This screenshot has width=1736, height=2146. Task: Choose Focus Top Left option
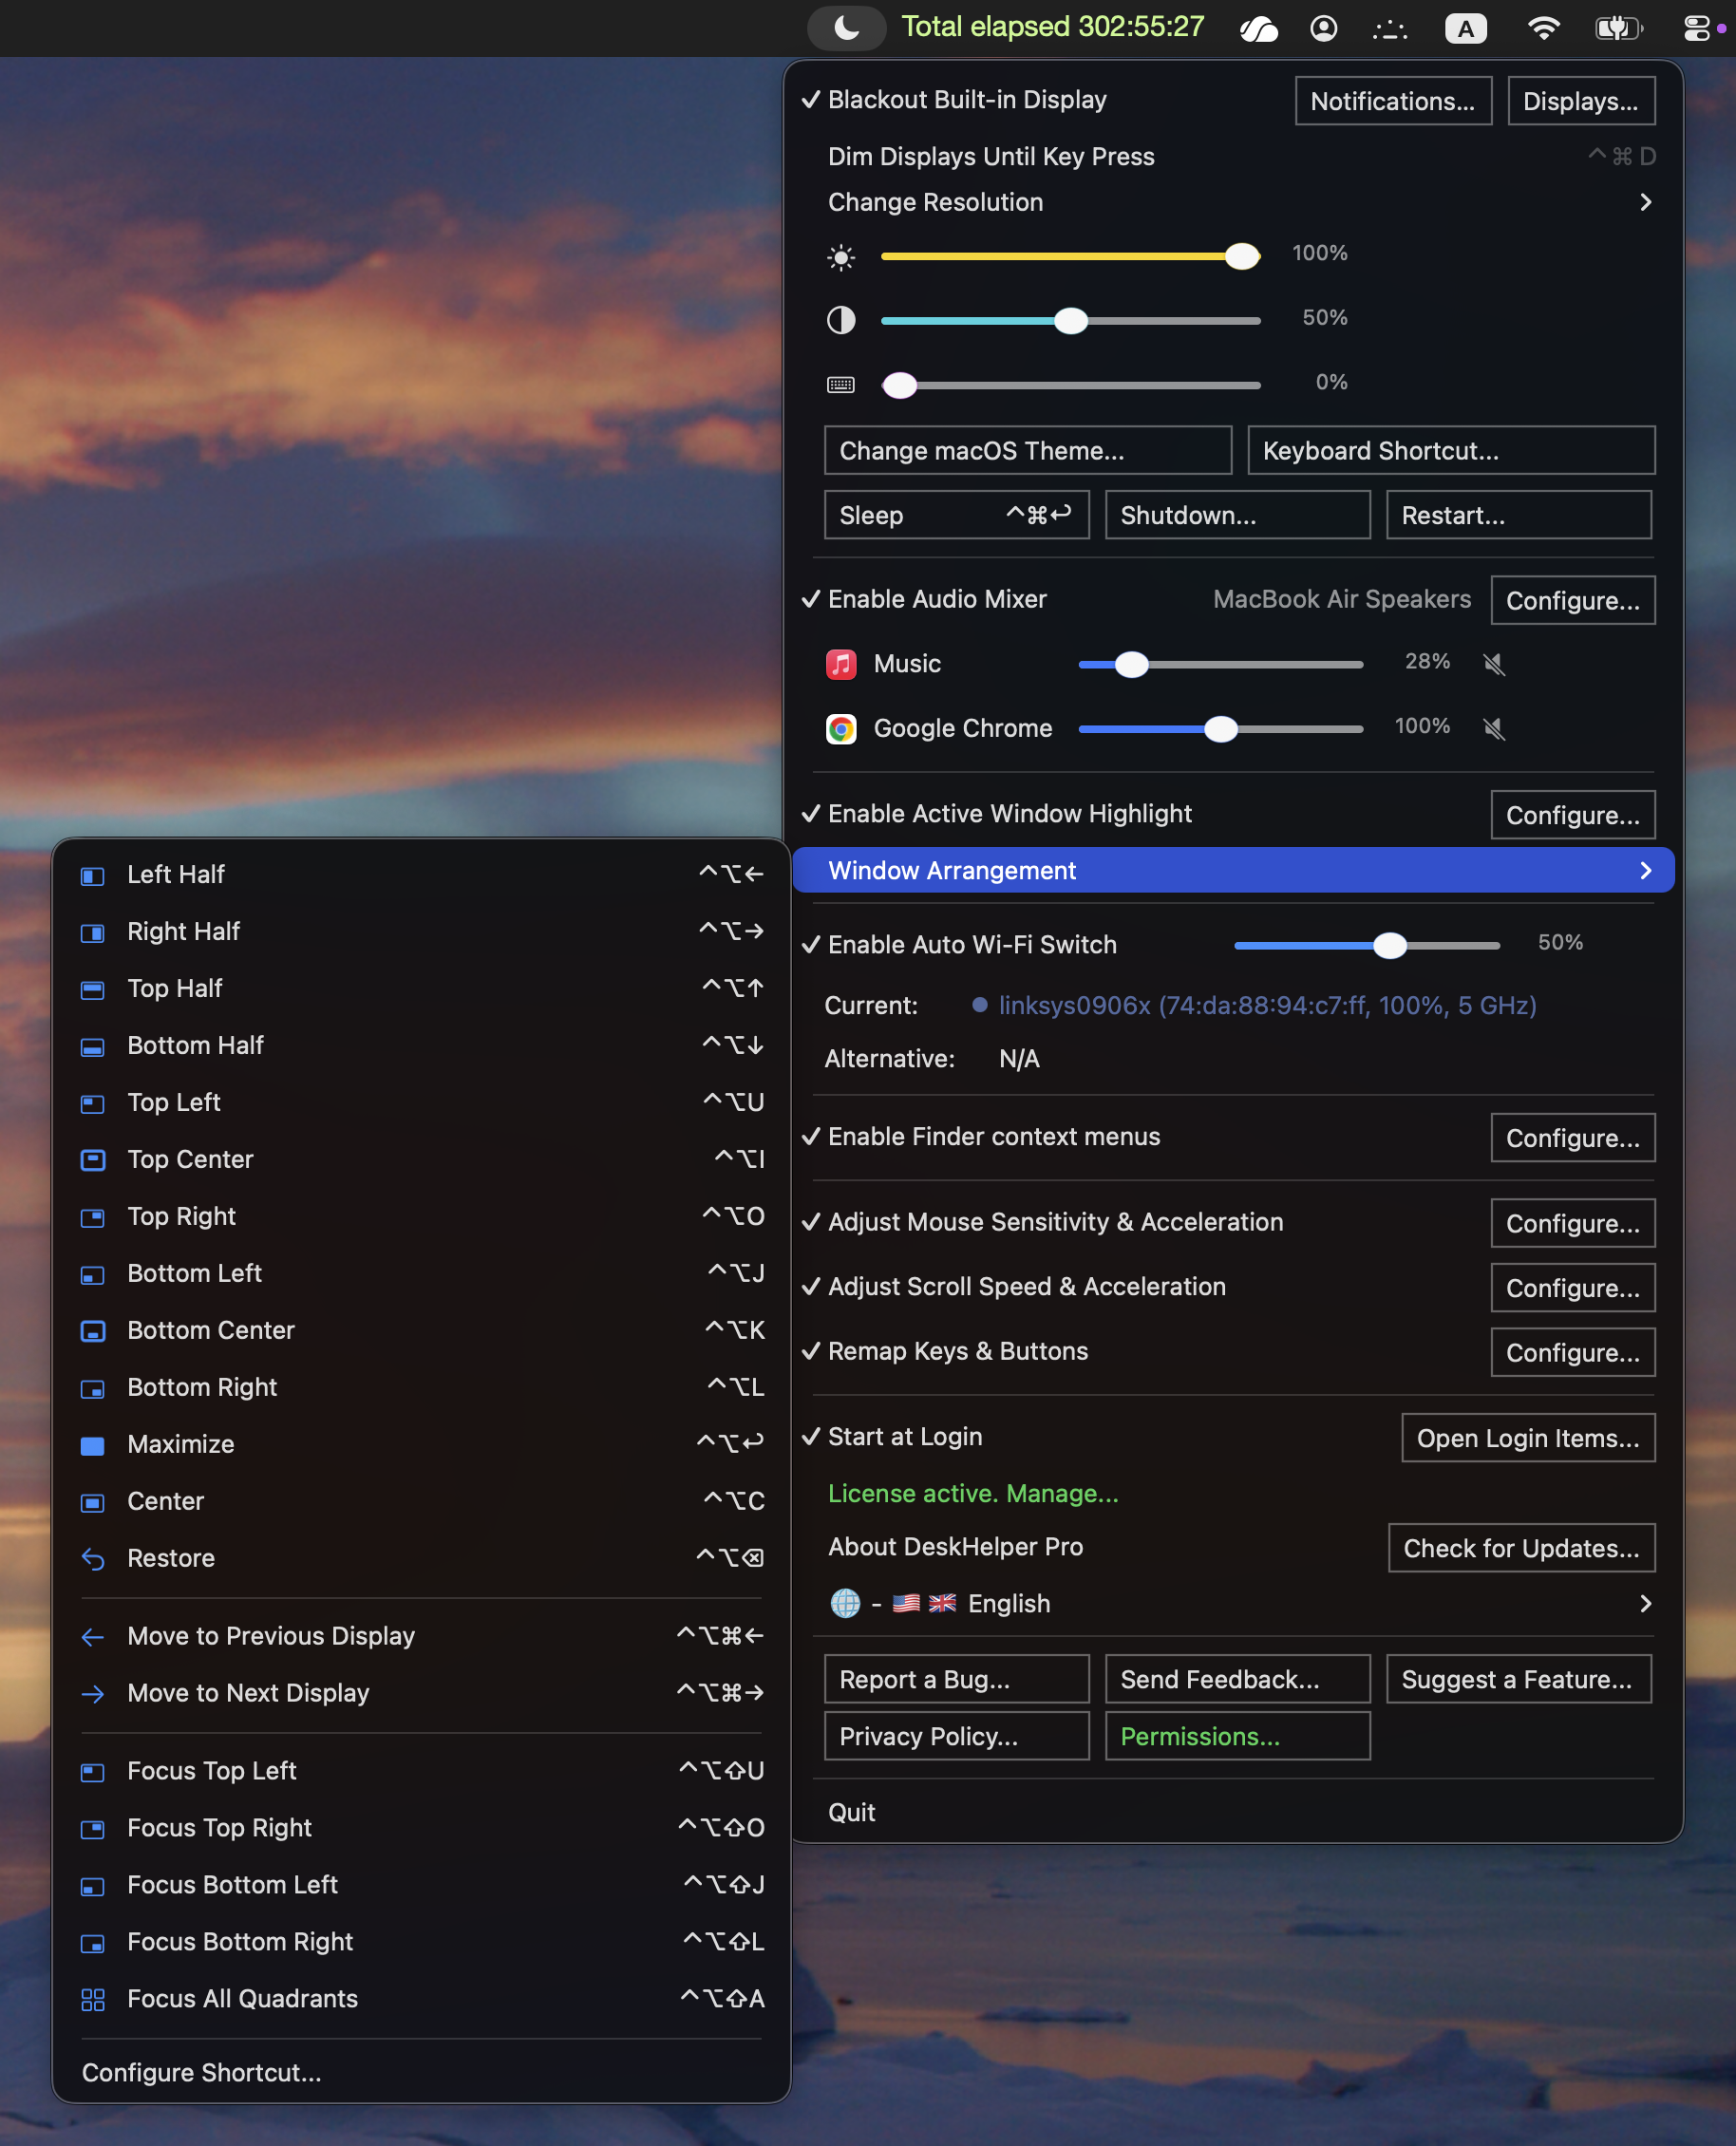(421, 1772)
